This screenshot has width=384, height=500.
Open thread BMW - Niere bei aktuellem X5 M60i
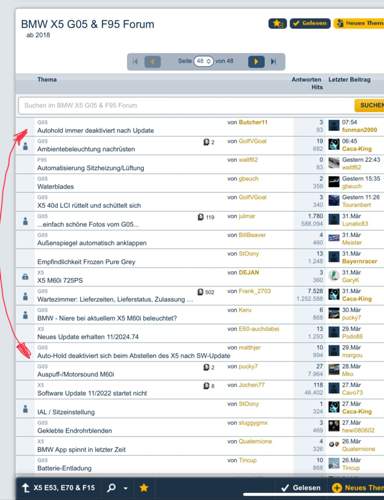click(x=107, y=318)
